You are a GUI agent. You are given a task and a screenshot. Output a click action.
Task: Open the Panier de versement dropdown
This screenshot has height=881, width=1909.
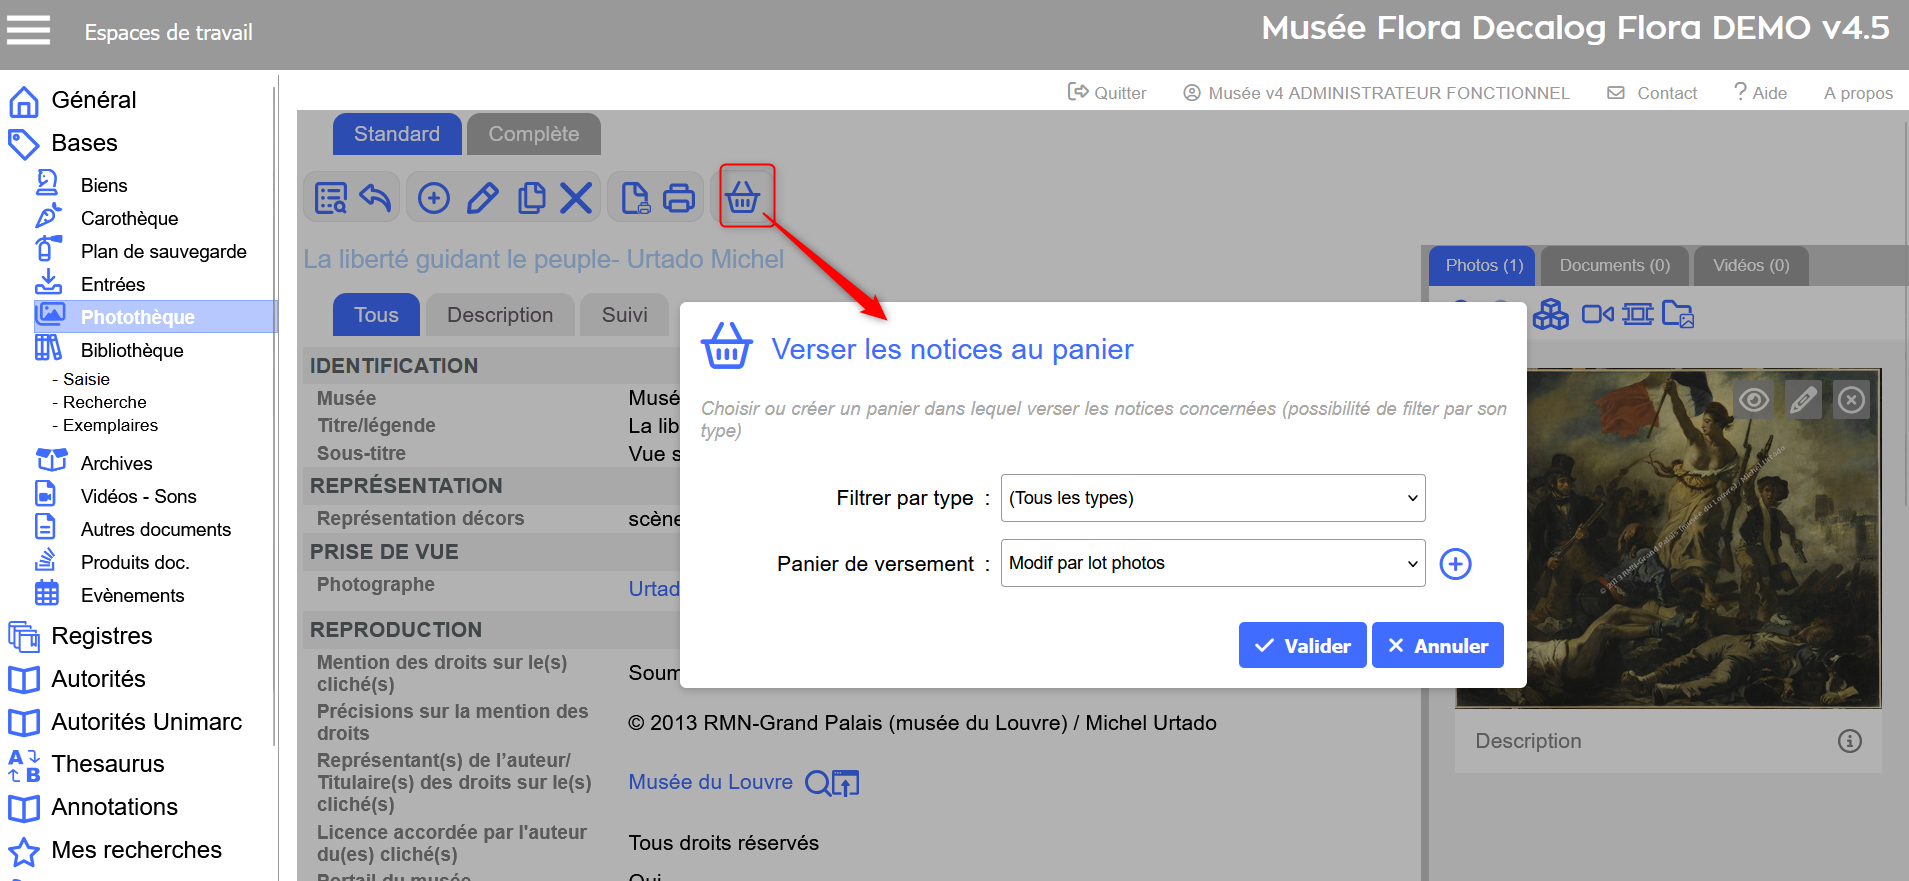(x=1212, y=563)
